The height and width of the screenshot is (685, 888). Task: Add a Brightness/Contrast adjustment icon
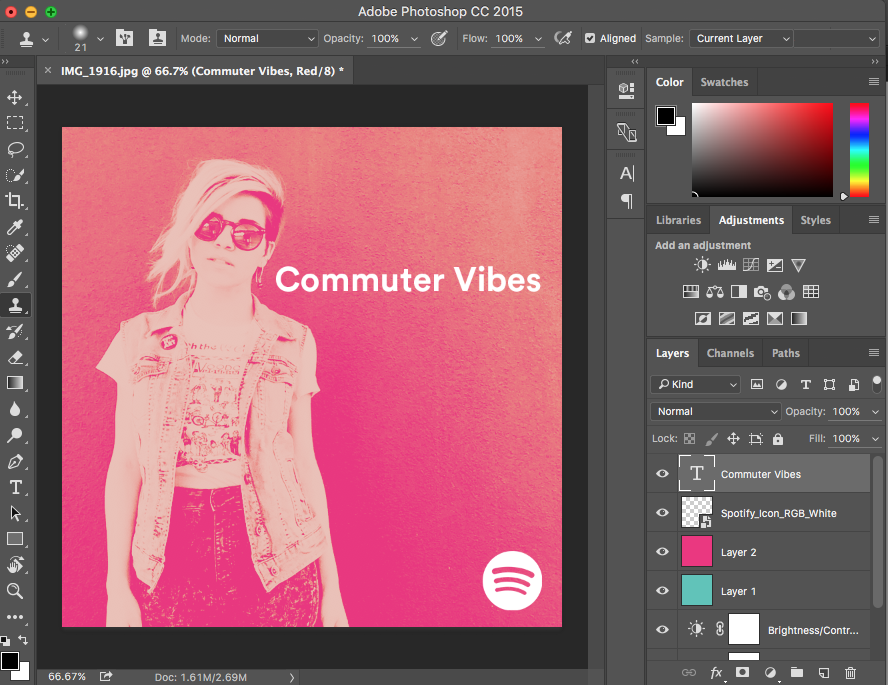tap(702, 265)
